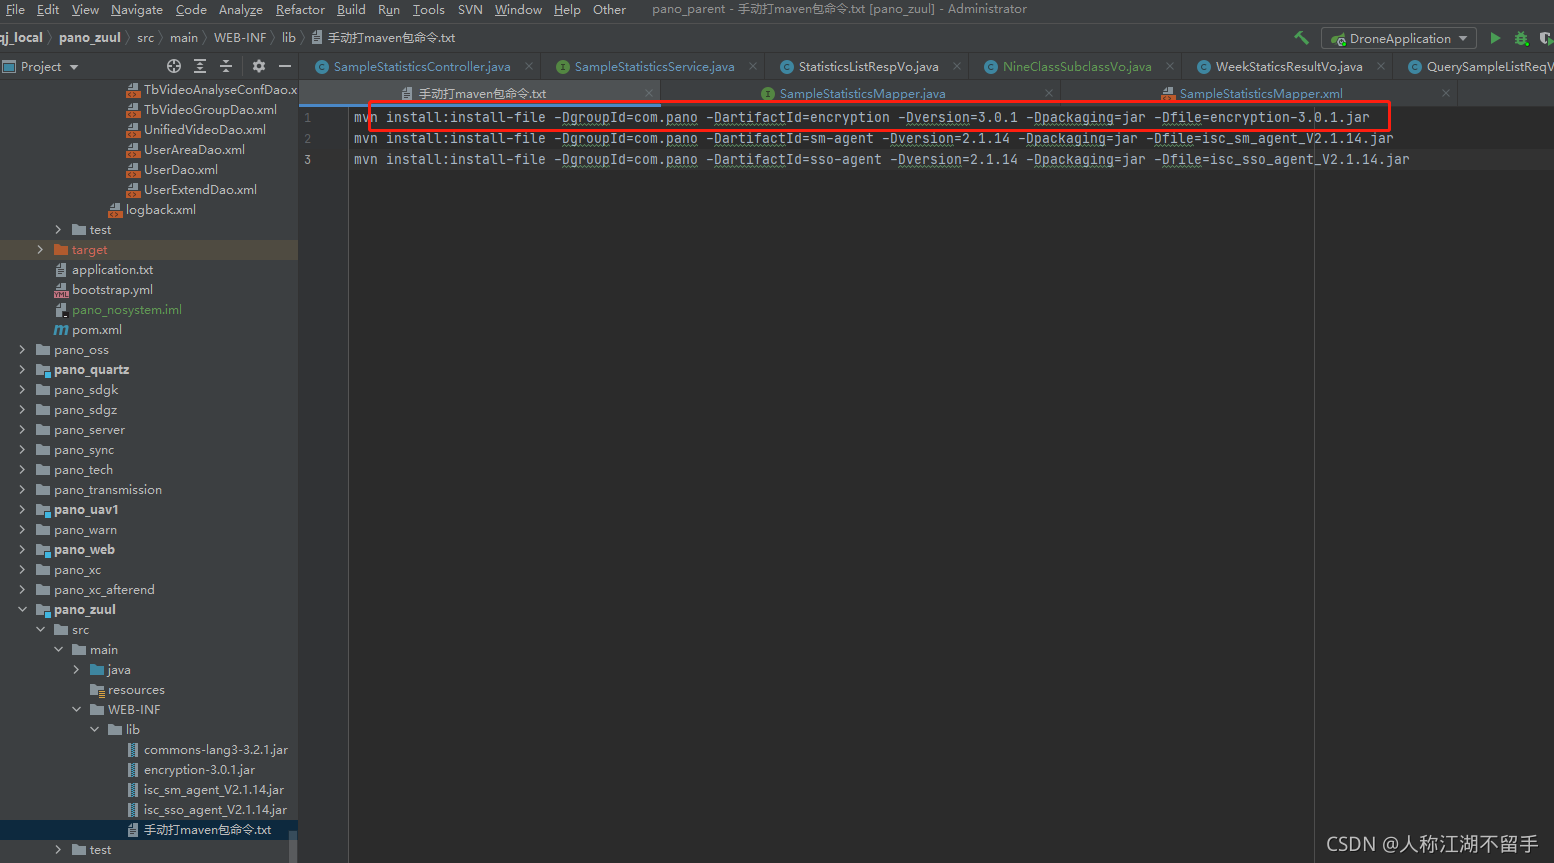Collapse the WEB-INF folder
This screenshot has width=1554, height=863.
click(76, 709)
